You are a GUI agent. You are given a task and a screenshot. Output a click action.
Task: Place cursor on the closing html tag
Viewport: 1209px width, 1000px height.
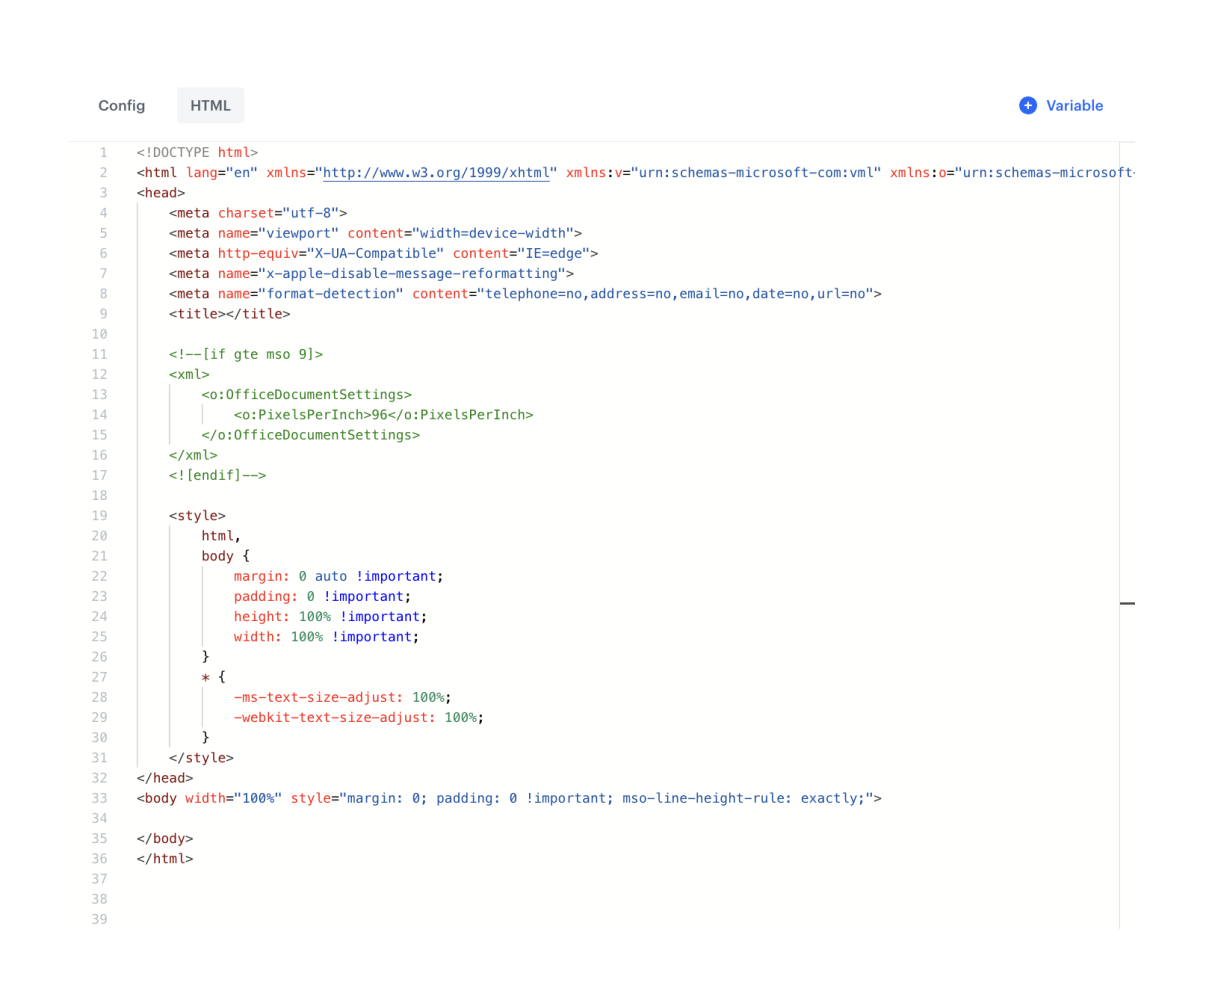point(164,858)
